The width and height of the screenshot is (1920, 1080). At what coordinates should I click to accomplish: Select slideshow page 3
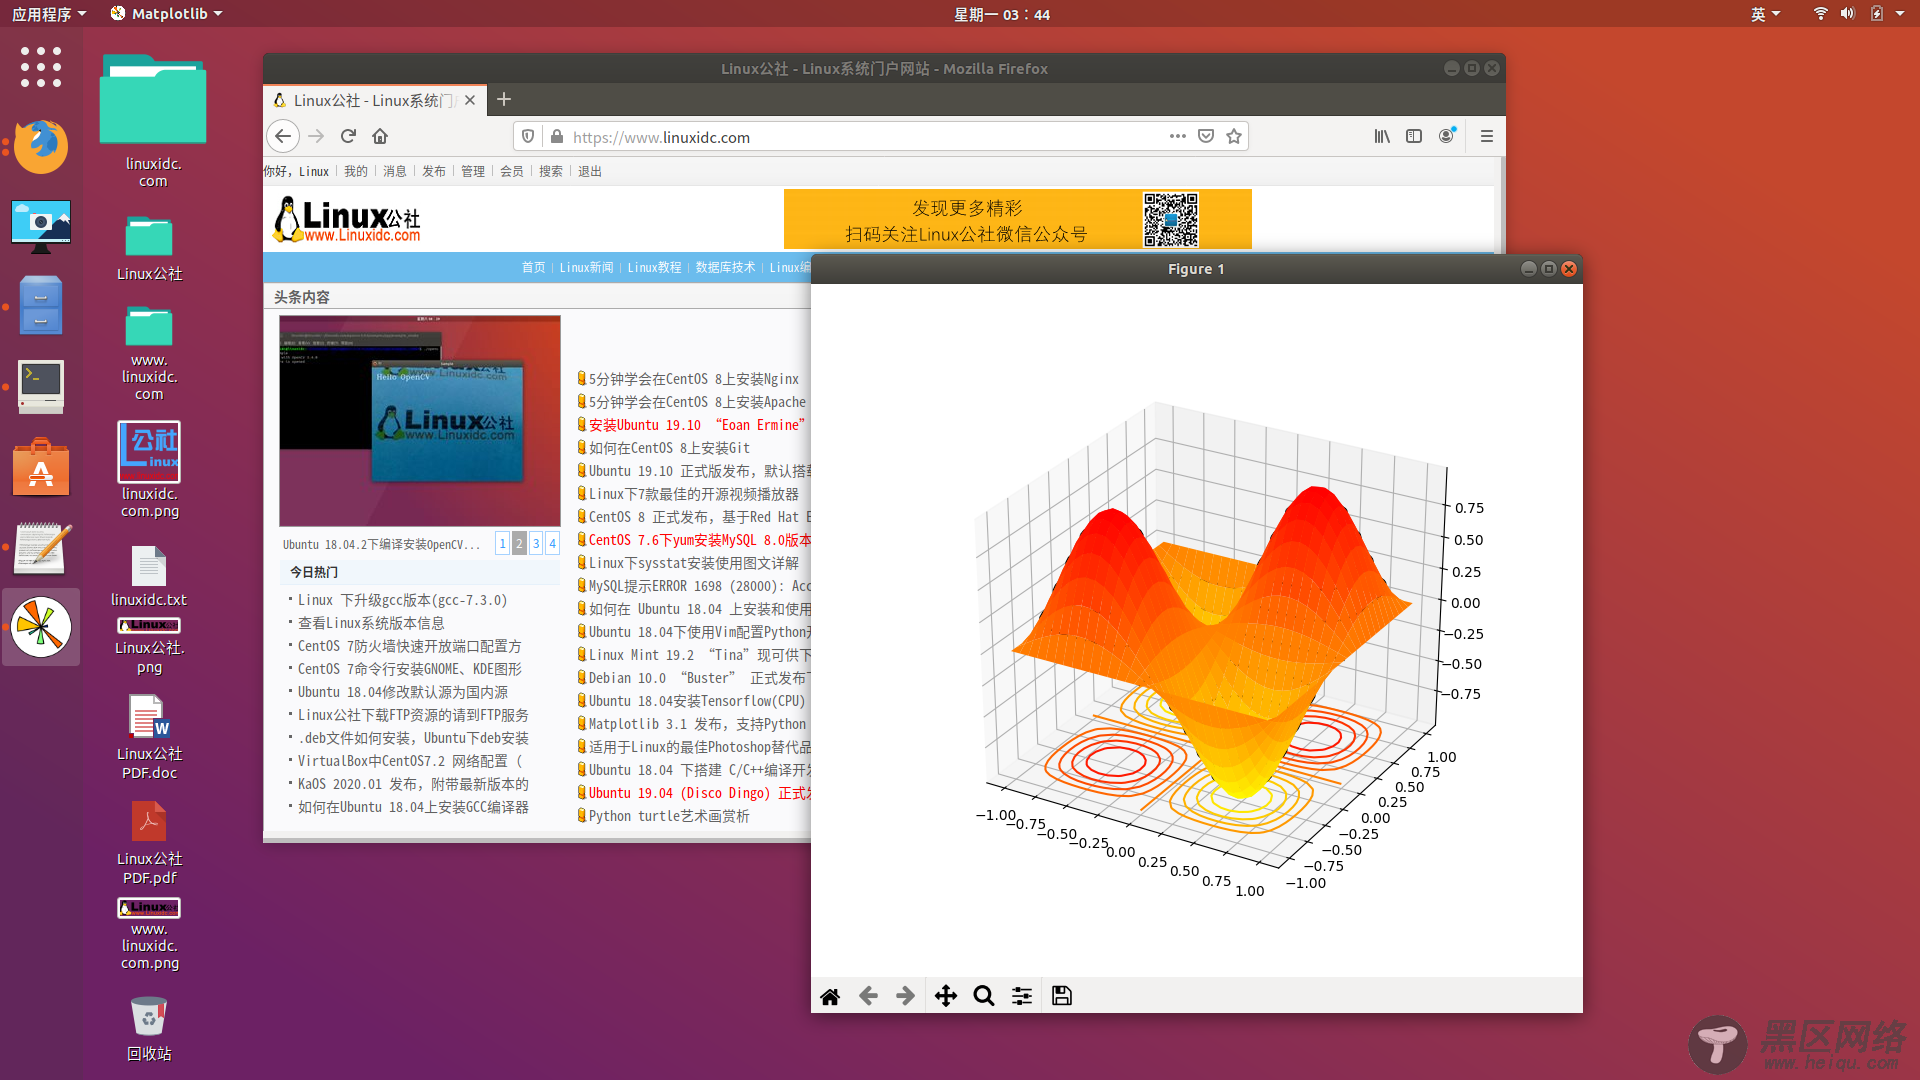(x=536, y=543)
